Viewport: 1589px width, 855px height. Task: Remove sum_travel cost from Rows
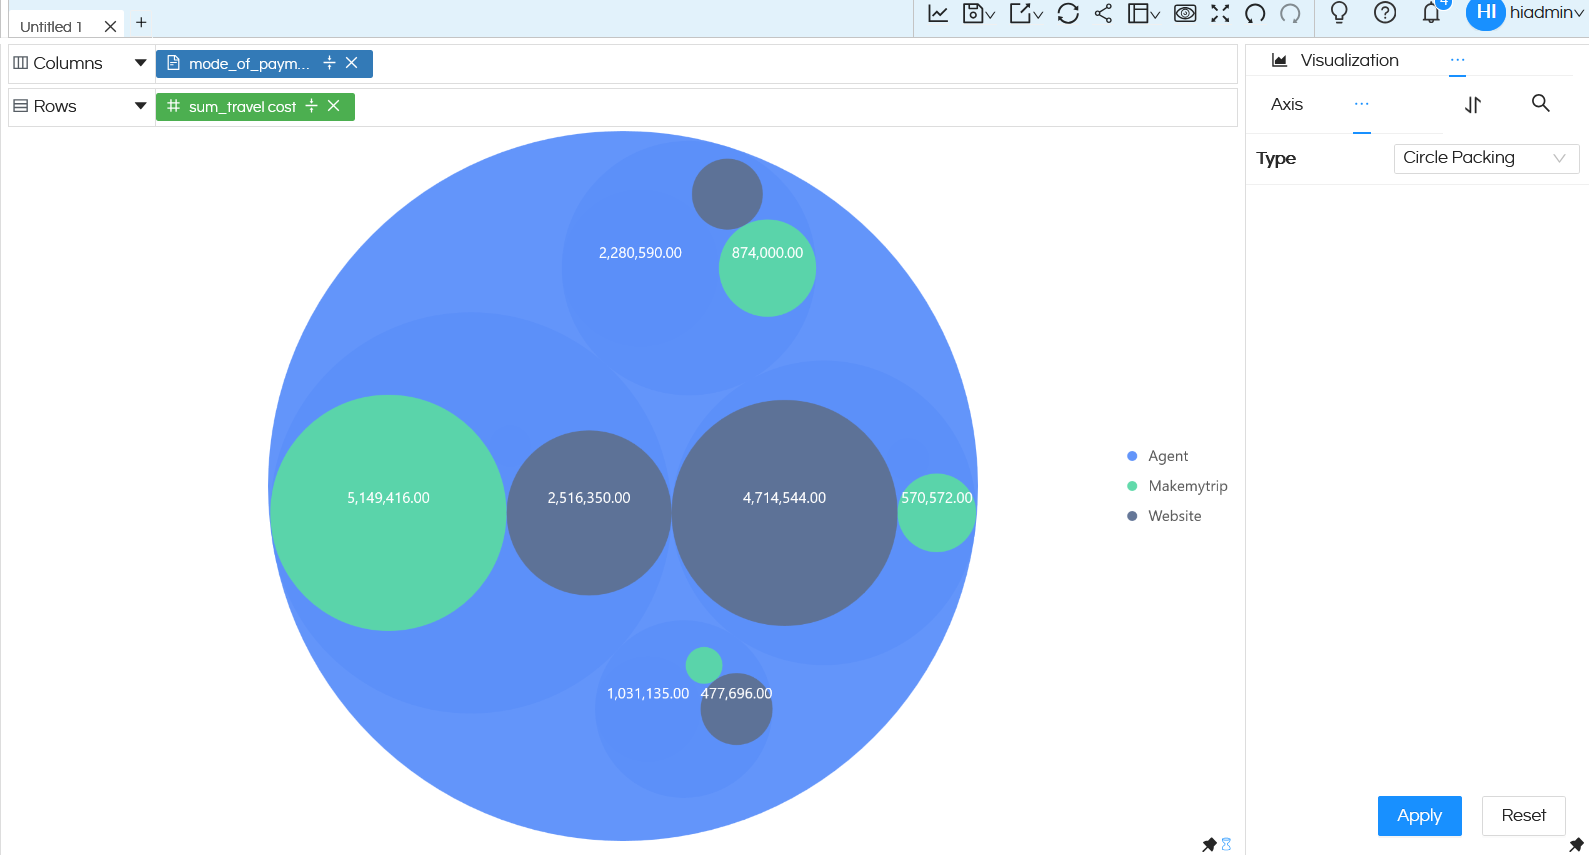[334, 106]
